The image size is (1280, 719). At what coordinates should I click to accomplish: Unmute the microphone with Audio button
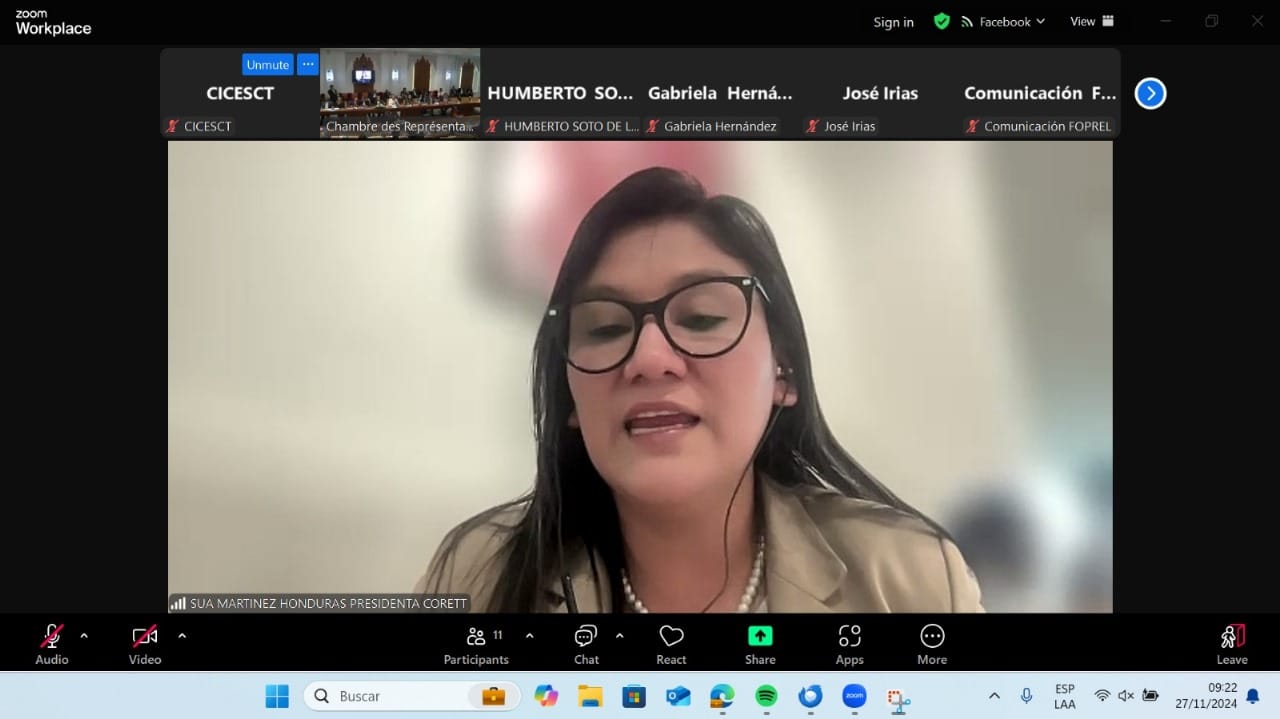pos(52,644)
